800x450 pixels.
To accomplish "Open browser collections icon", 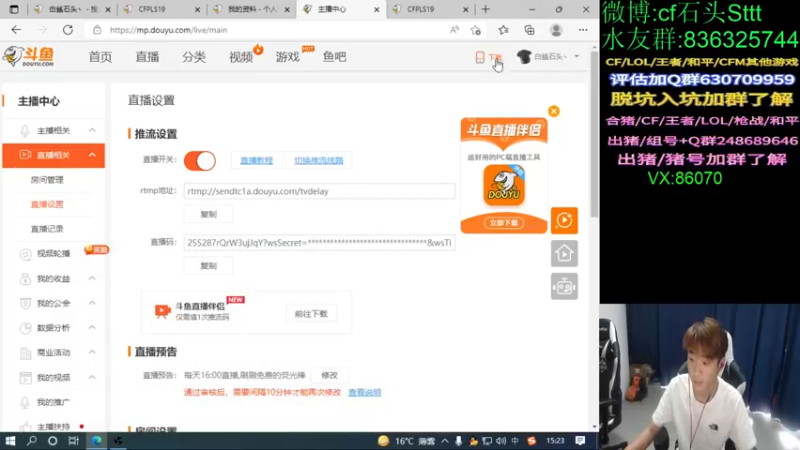I will 530,30.
